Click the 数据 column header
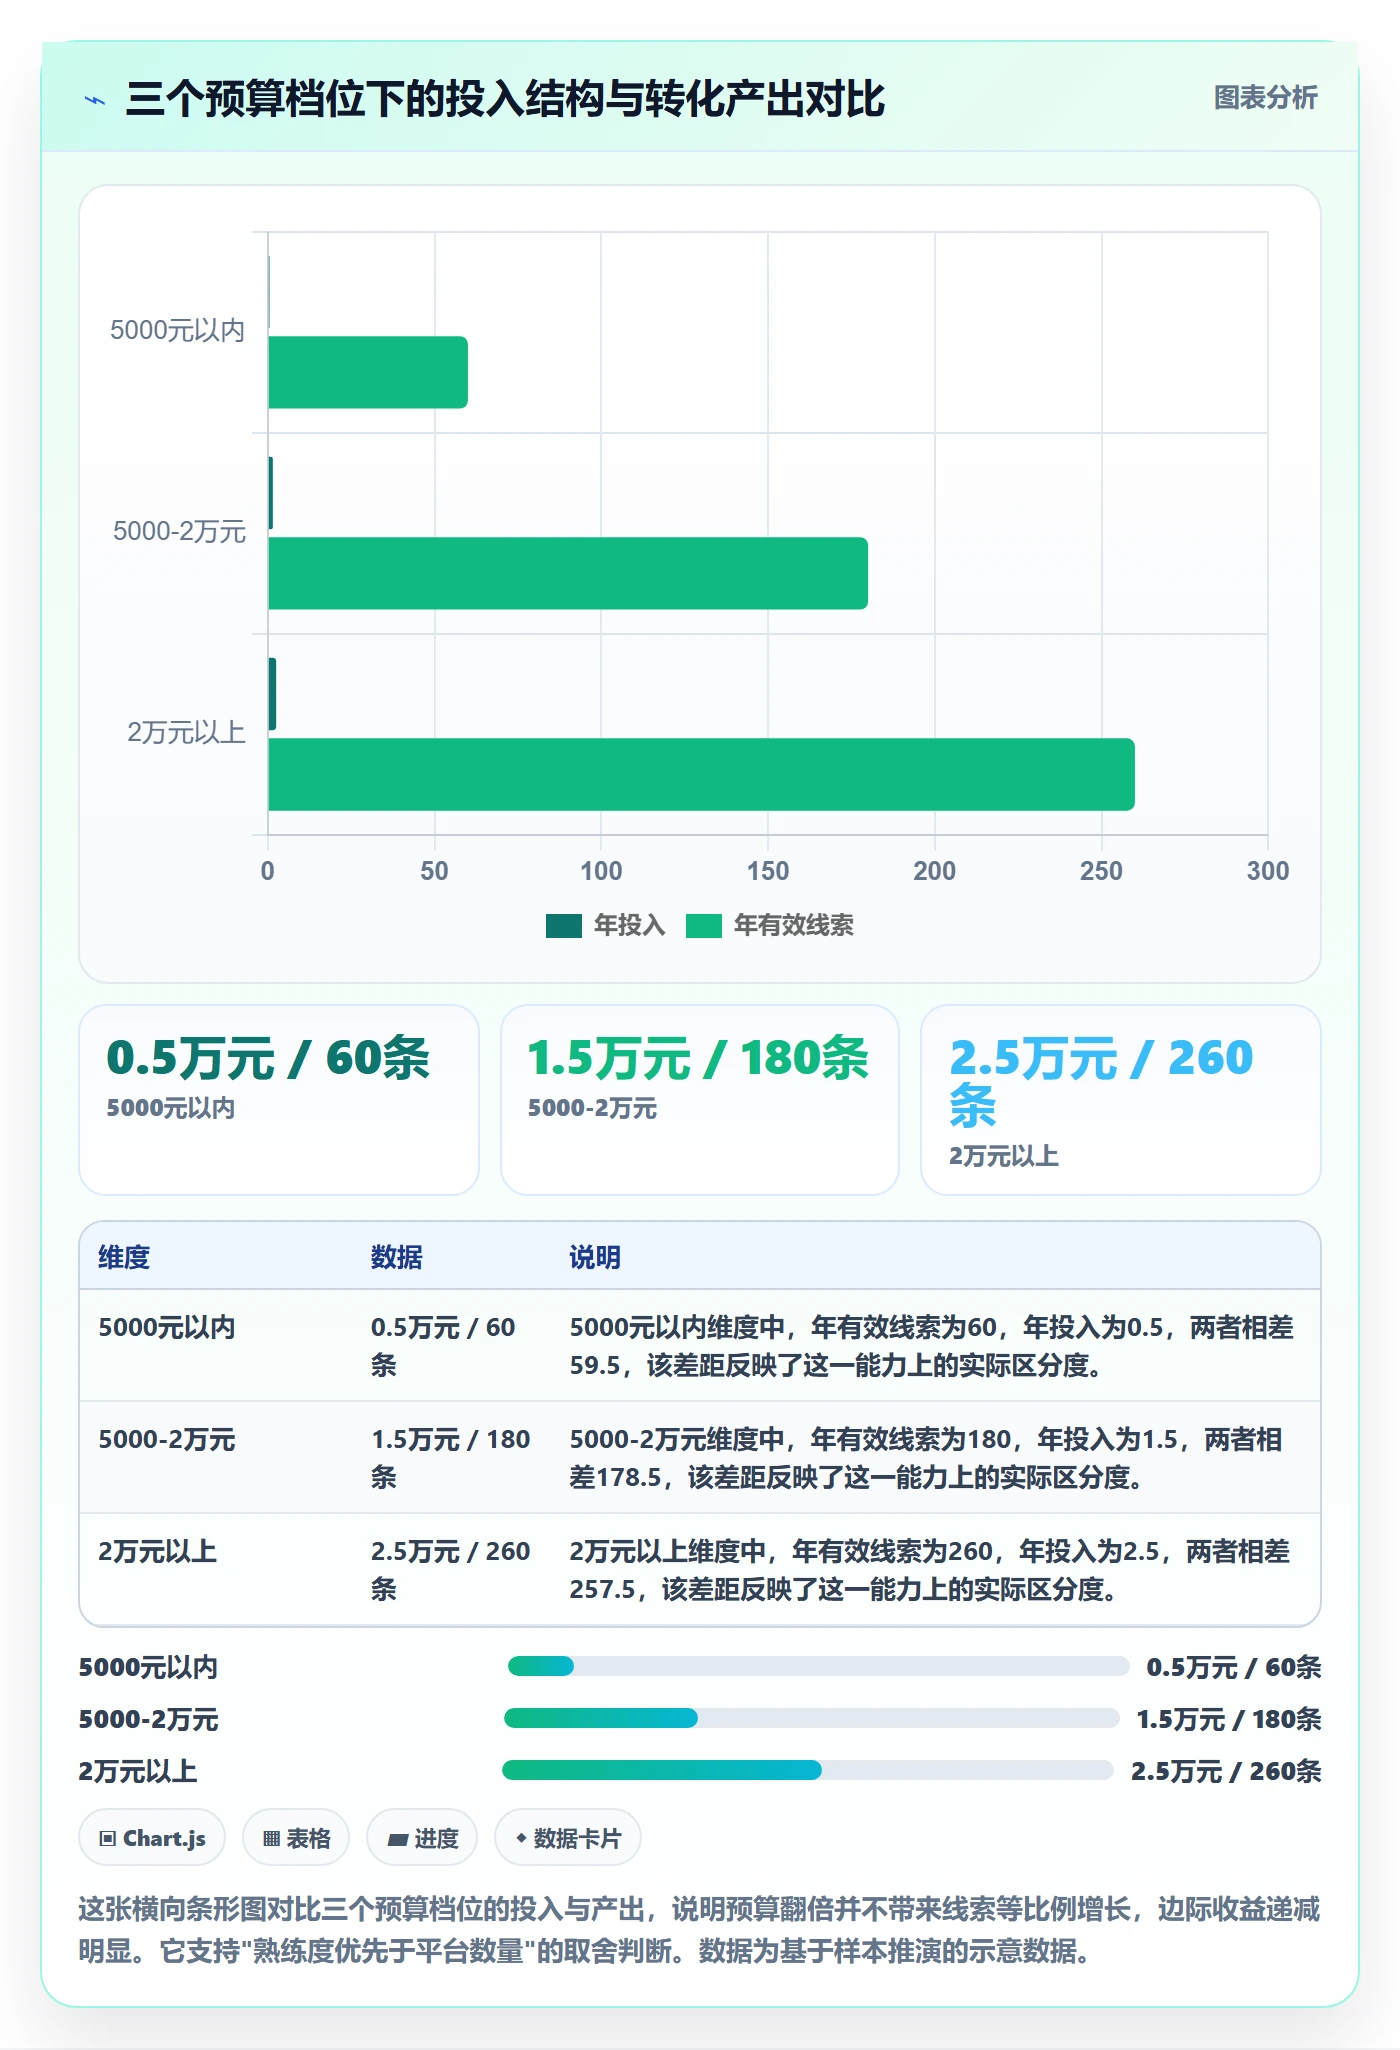 click(x=396, y=1257)
